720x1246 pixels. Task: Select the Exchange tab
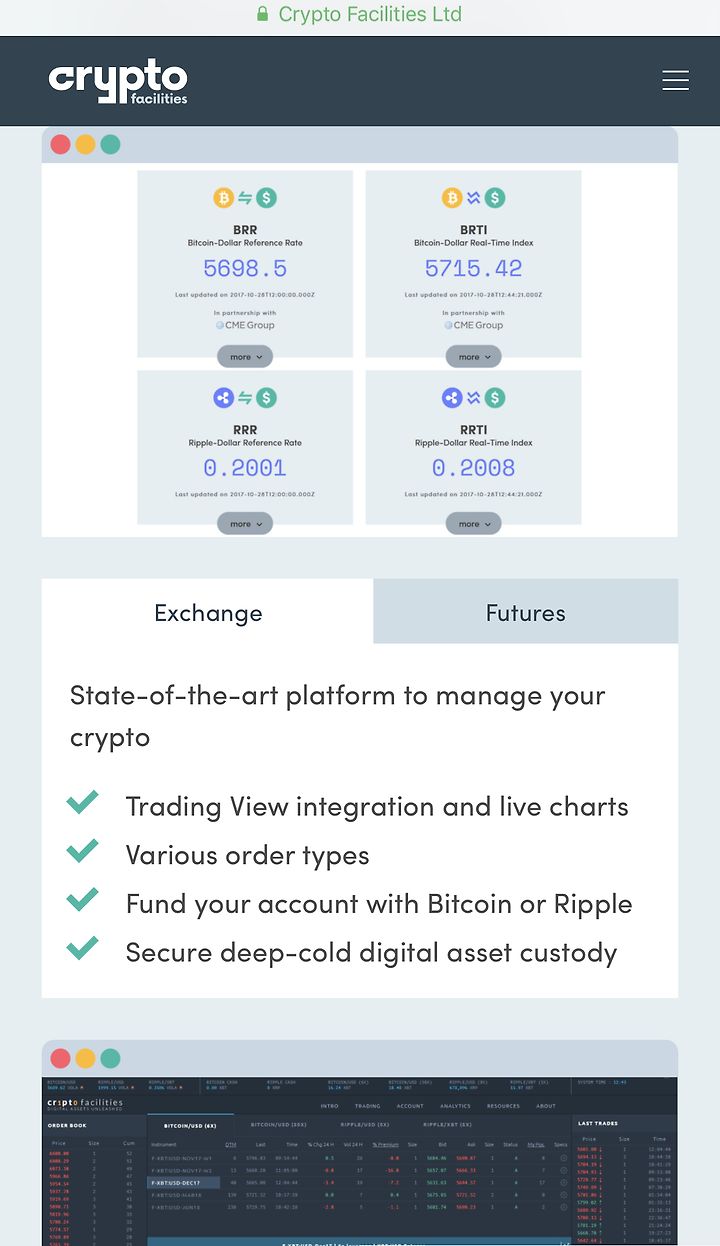point(208,612)
